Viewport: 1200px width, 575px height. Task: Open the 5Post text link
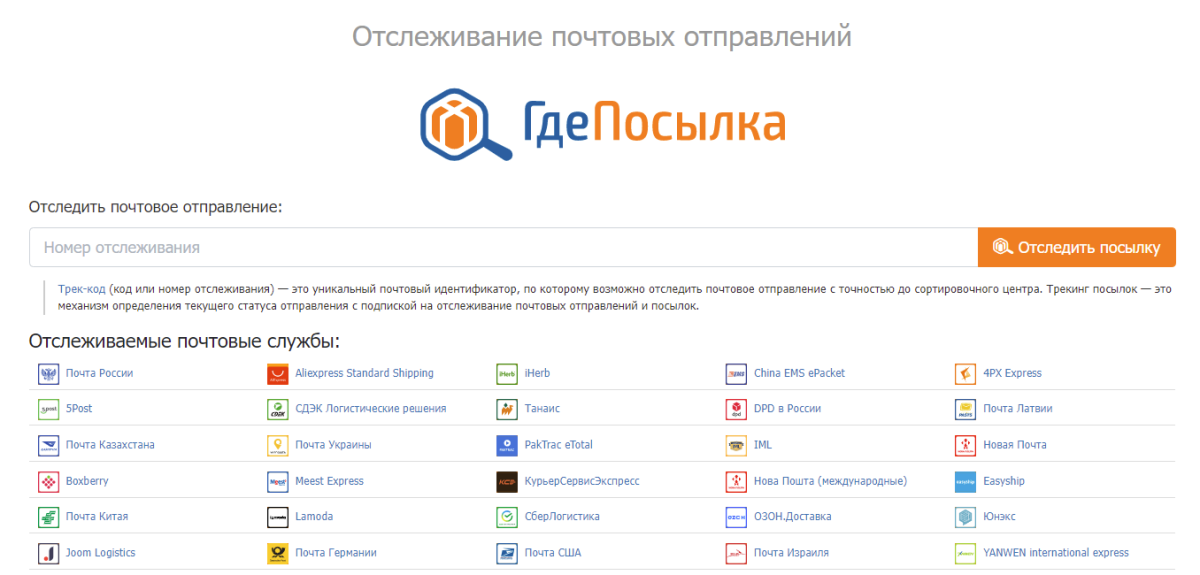coord(79,408)
